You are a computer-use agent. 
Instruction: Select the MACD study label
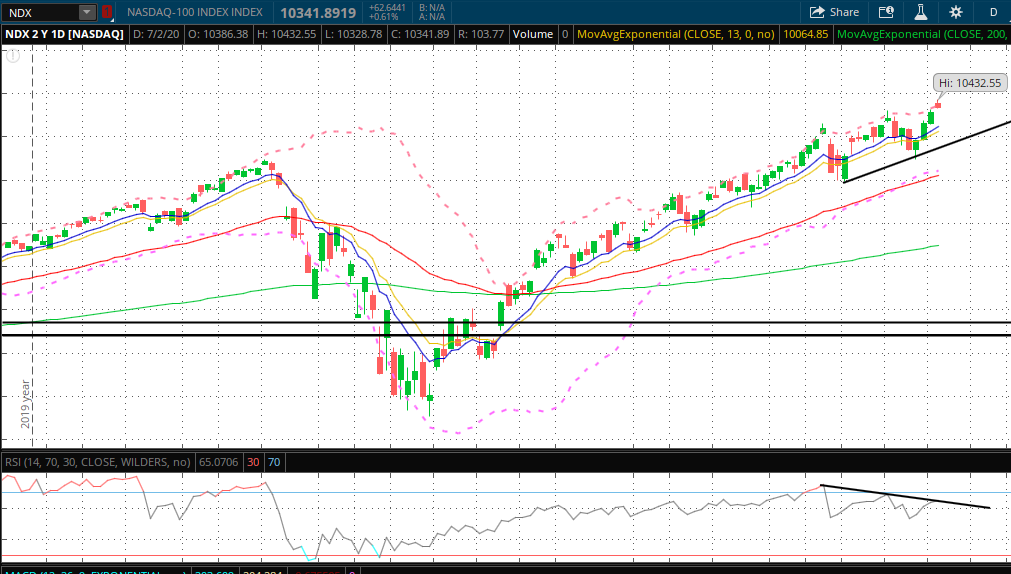click(97, 571)
